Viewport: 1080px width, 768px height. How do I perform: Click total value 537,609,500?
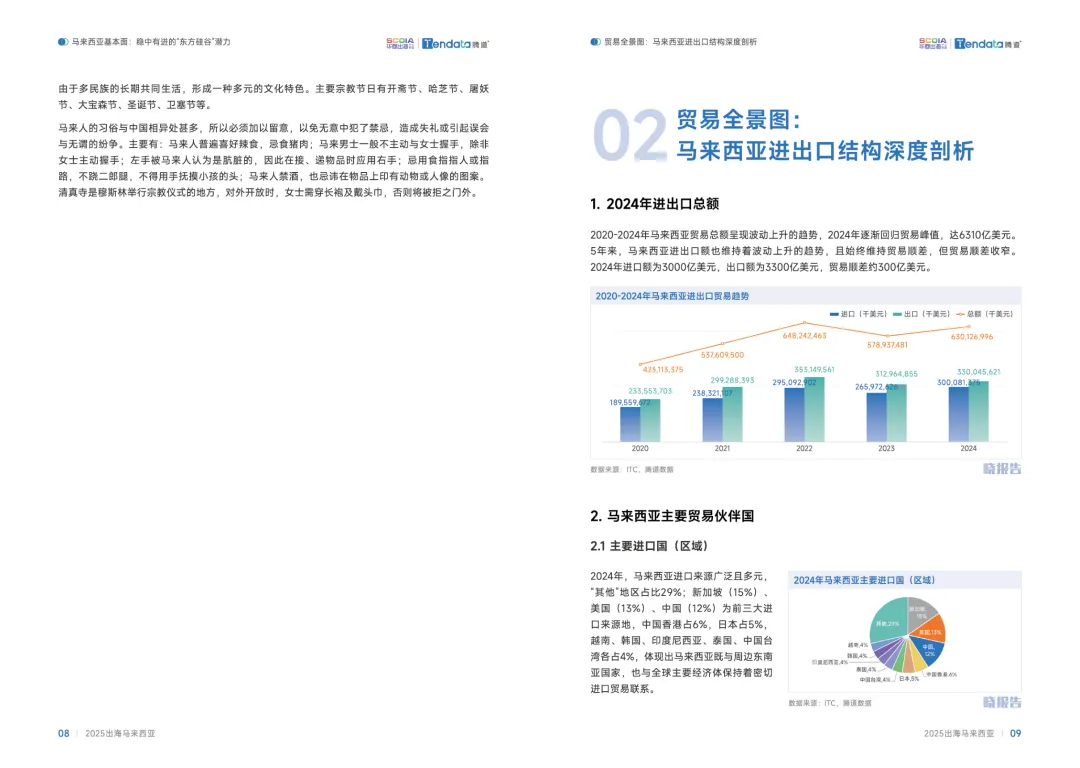(x=723, y=355)
